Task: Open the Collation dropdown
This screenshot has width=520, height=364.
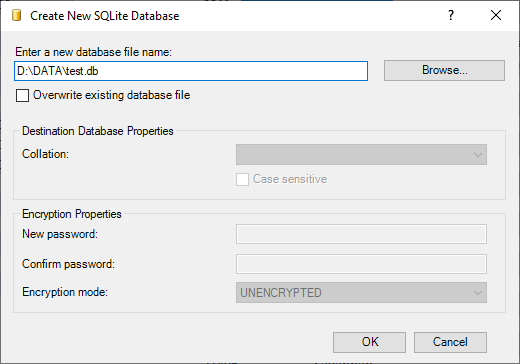Action: pos(361,154)
